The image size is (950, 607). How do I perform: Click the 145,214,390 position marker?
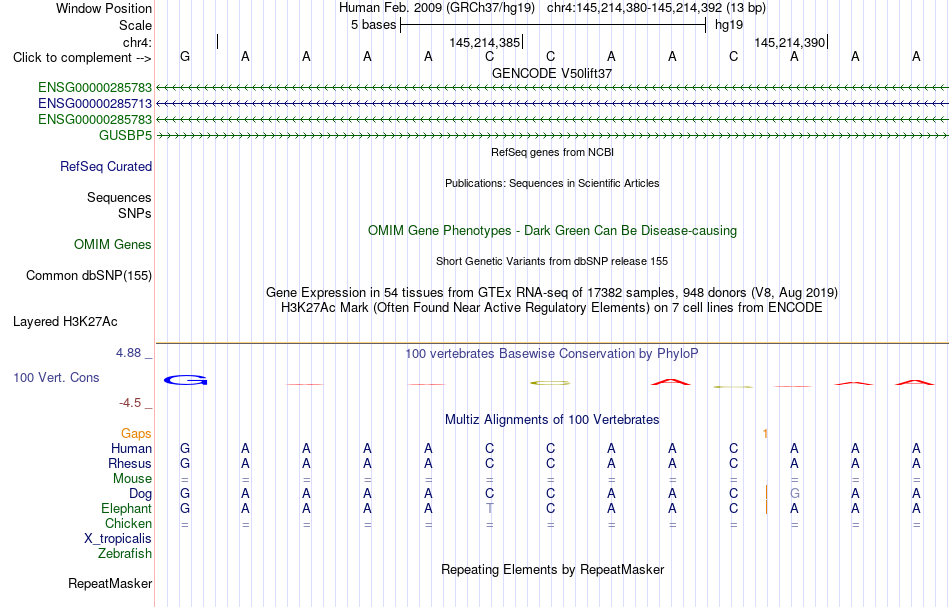pos(789,42)
